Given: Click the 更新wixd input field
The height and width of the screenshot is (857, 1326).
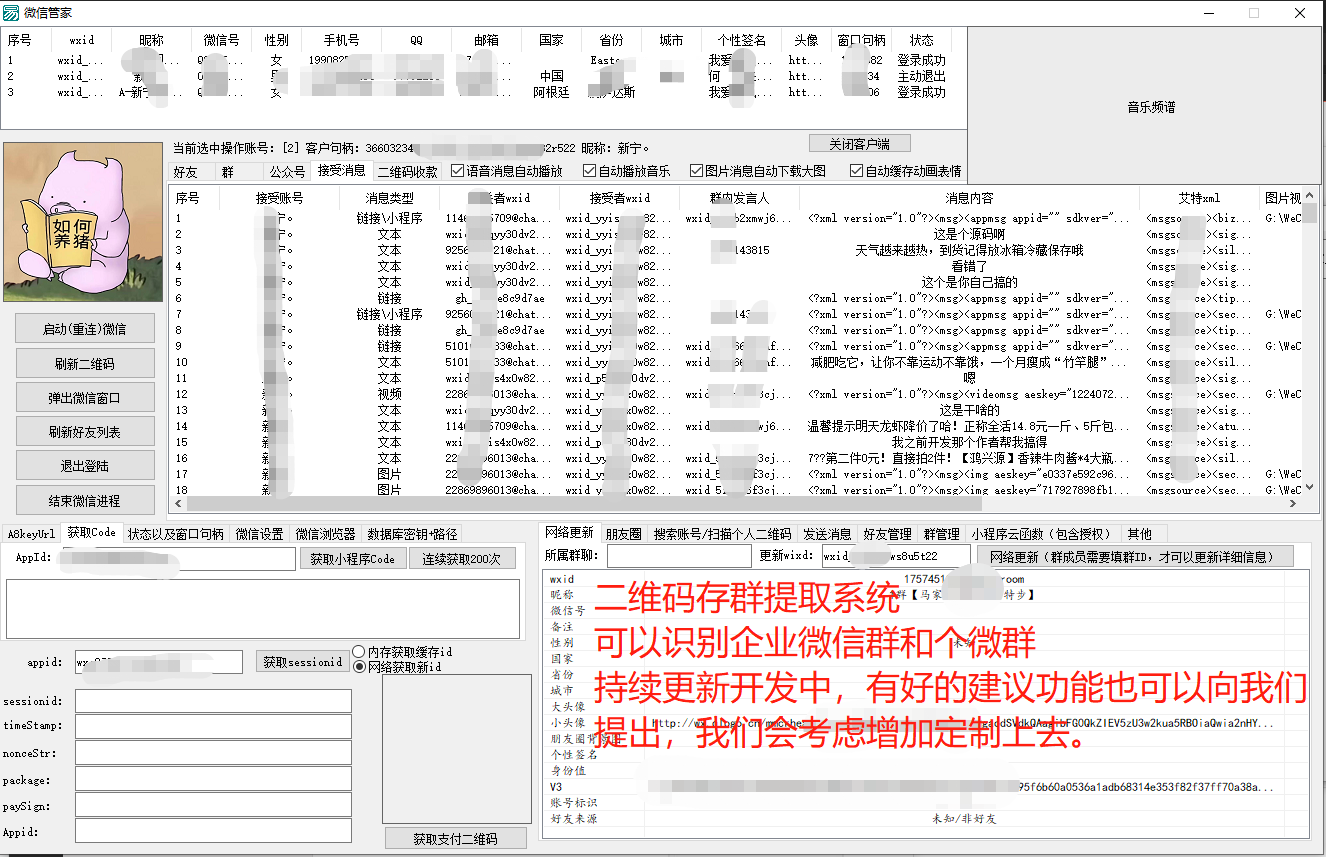Looking at the screenshot, I should pyautogui.click(x=896, y=555).
